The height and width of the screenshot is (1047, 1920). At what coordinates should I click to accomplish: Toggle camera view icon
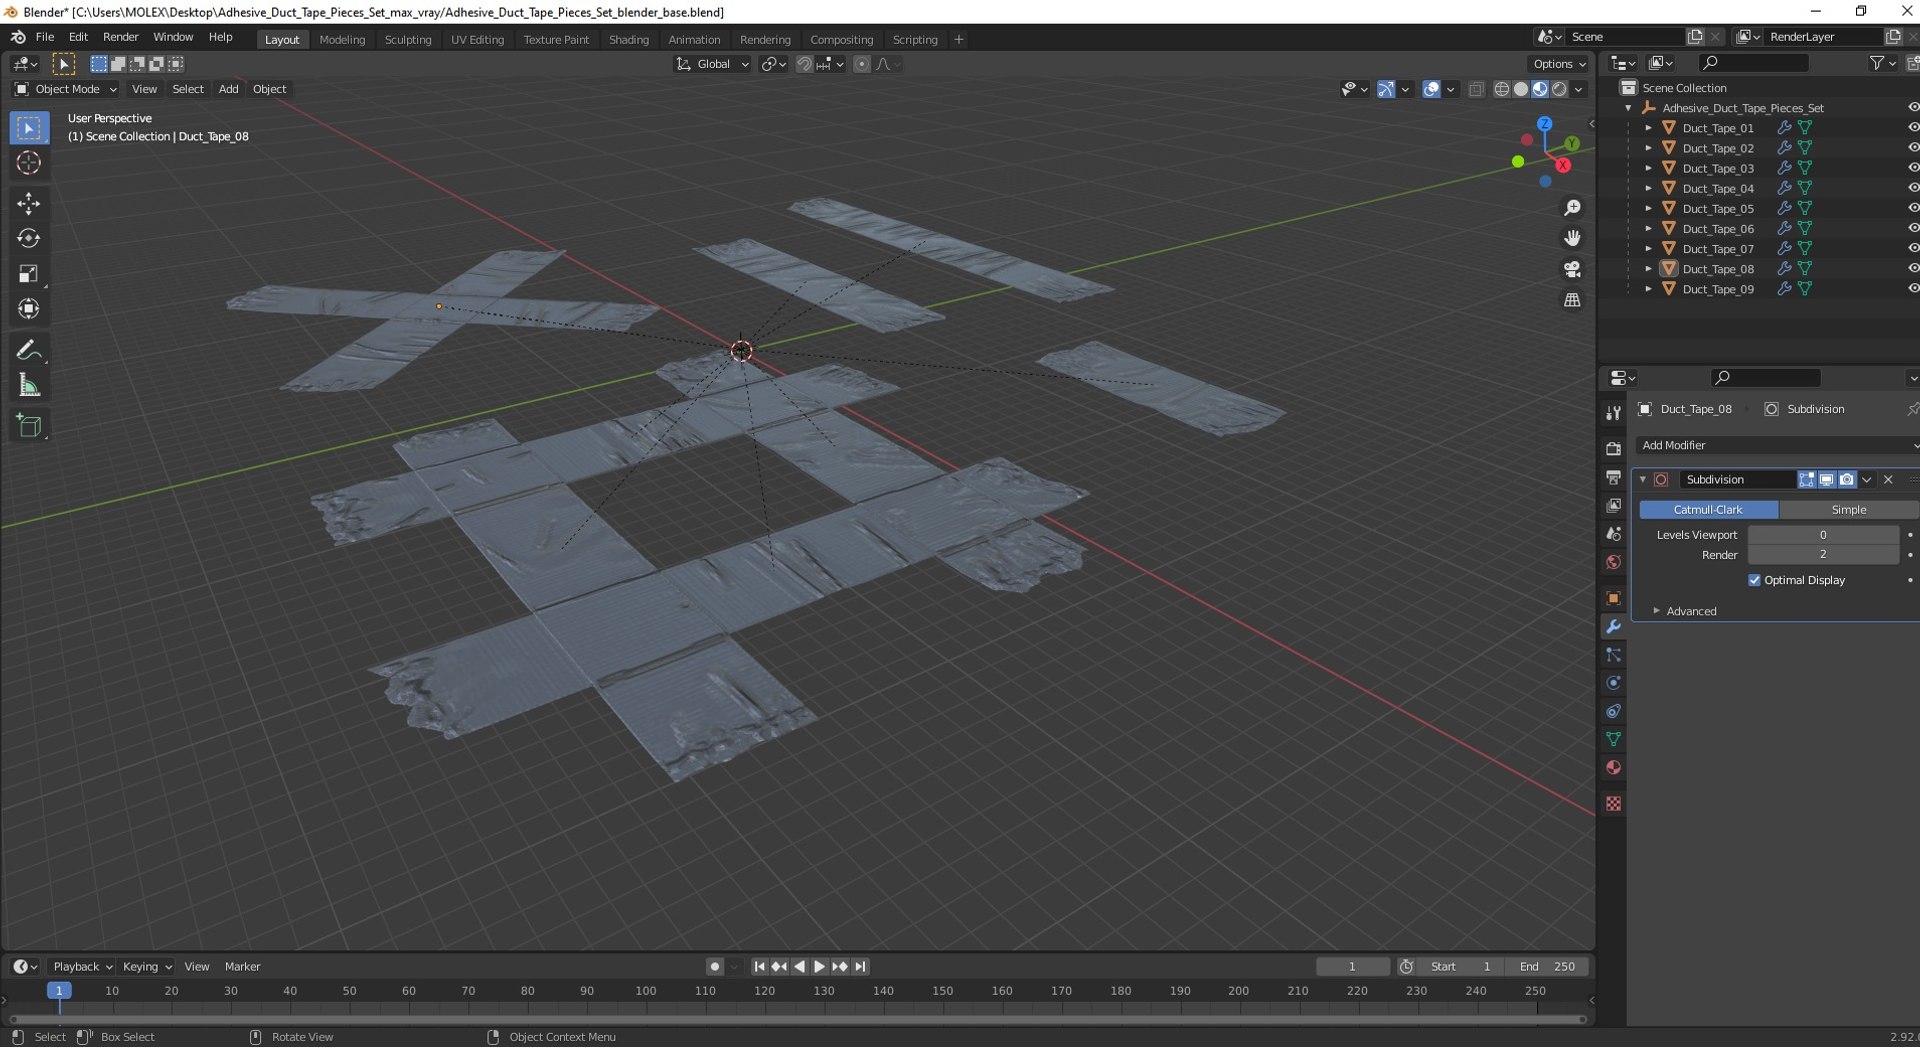pyautogui.click(x=1572, y=269)
